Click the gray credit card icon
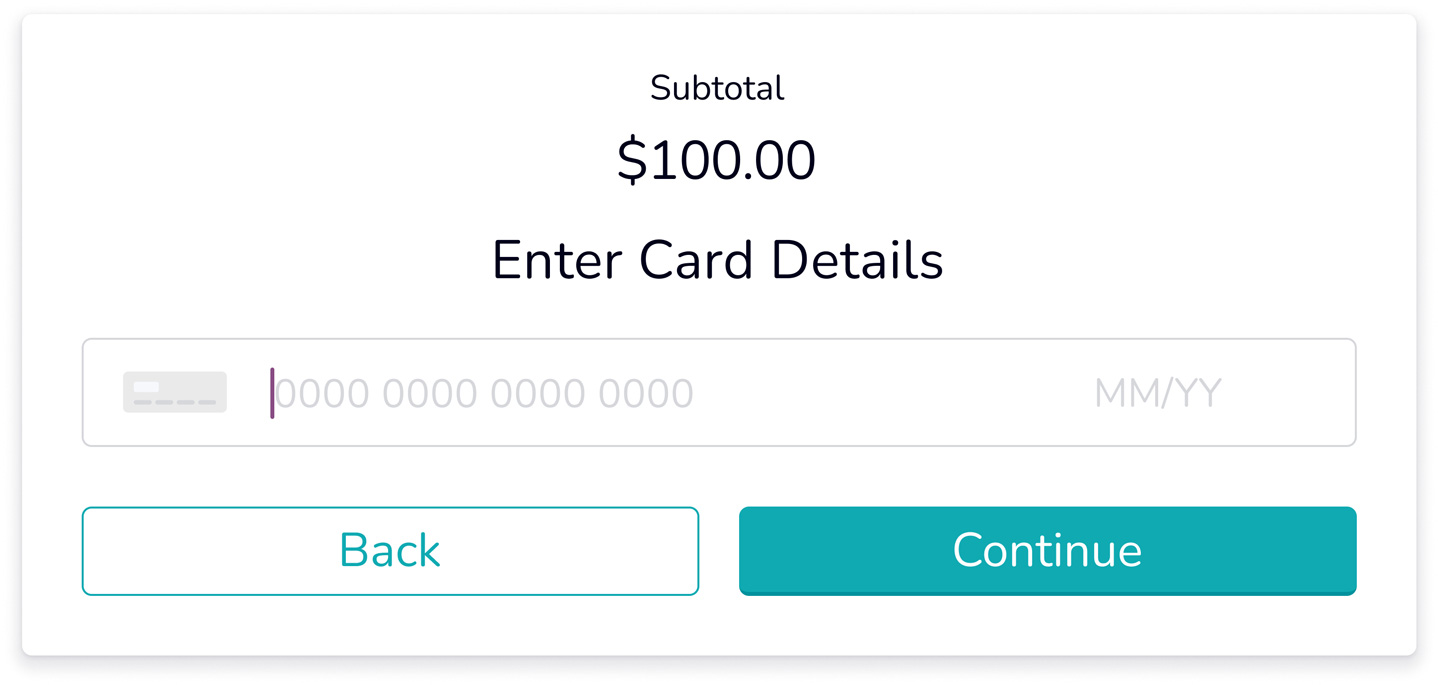 175,392
